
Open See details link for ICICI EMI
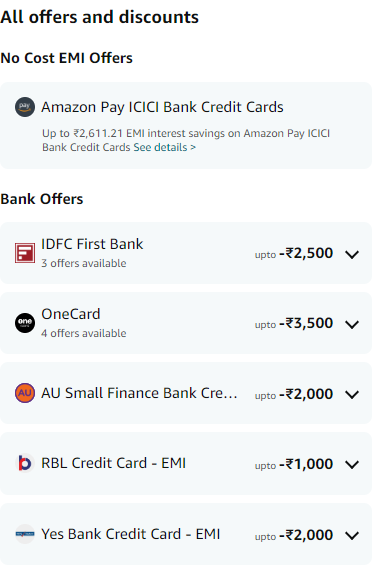click(x=164, y=147)
